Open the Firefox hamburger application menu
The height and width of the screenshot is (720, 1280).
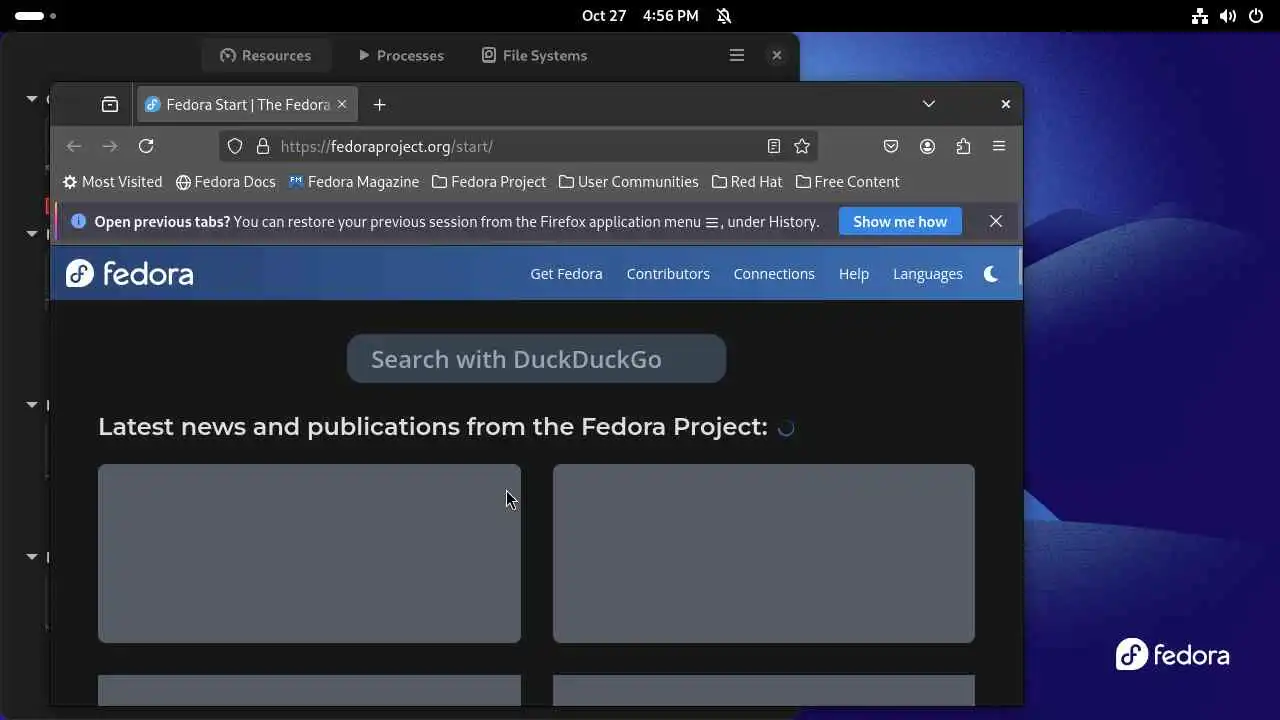(x=999, y=146)
